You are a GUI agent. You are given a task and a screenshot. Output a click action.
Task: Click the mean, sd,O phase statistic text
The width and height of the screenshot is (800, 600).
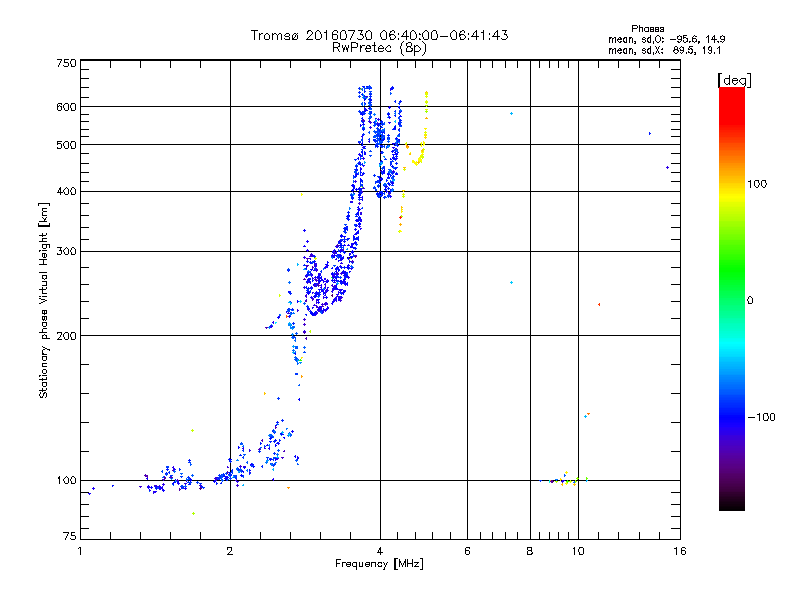[666, 39]
